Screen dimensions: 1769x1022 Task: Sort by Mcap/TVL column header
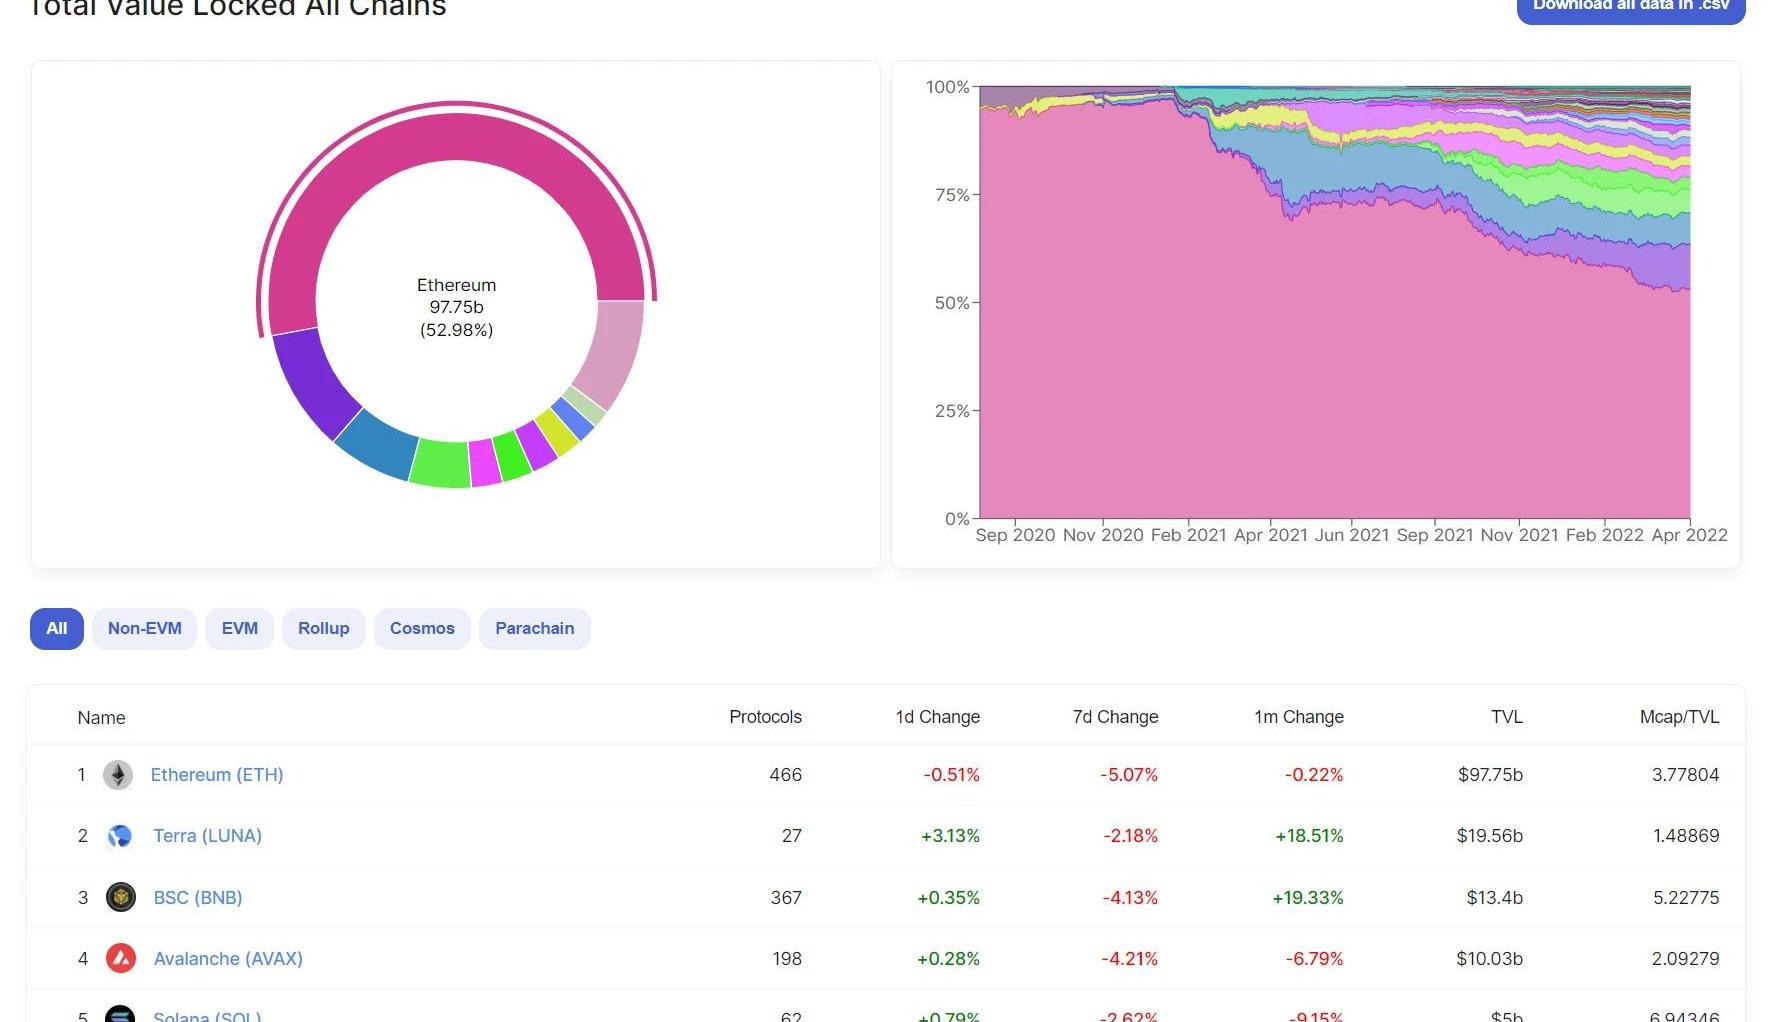tap(1679, 717)
